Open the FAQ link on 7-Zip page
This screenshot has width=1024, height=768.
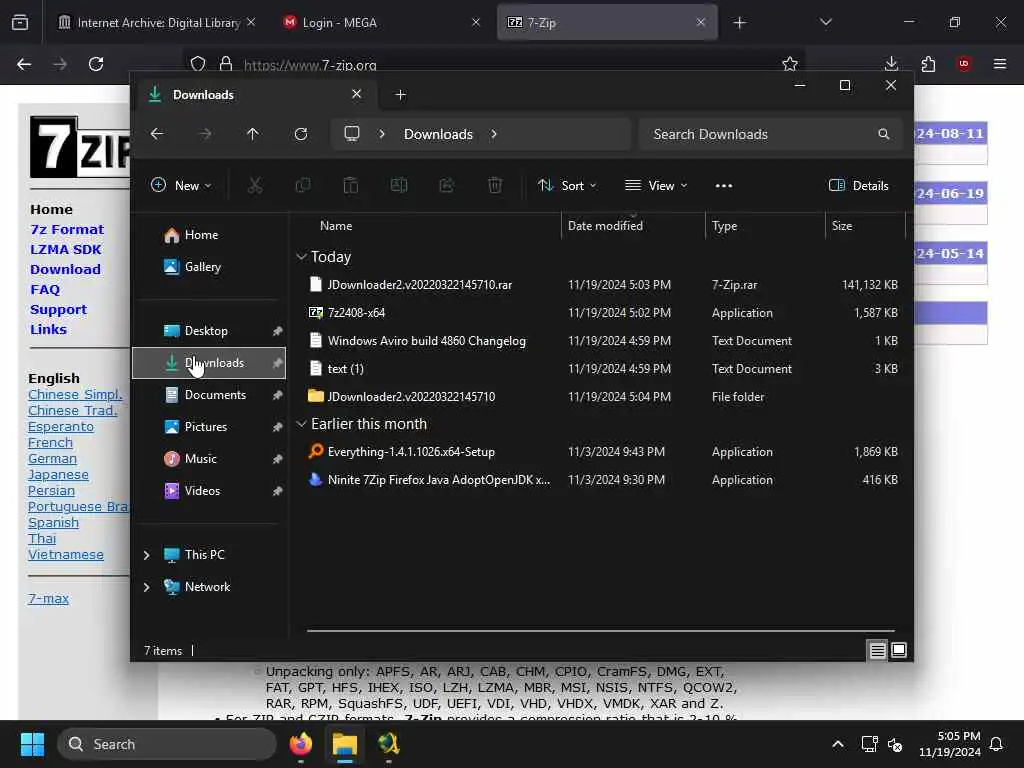pos(44,289)
